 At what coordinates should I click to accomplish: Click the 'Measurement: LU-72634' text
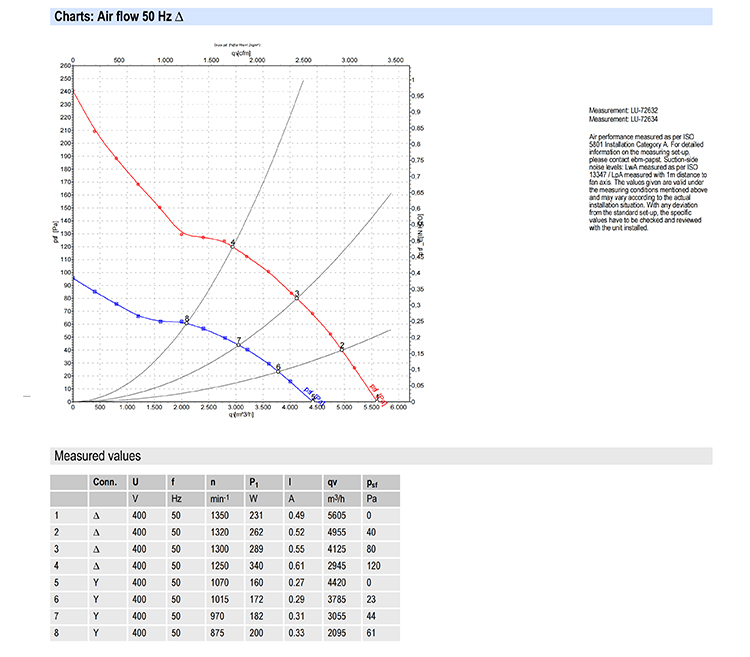coord(623,119)
